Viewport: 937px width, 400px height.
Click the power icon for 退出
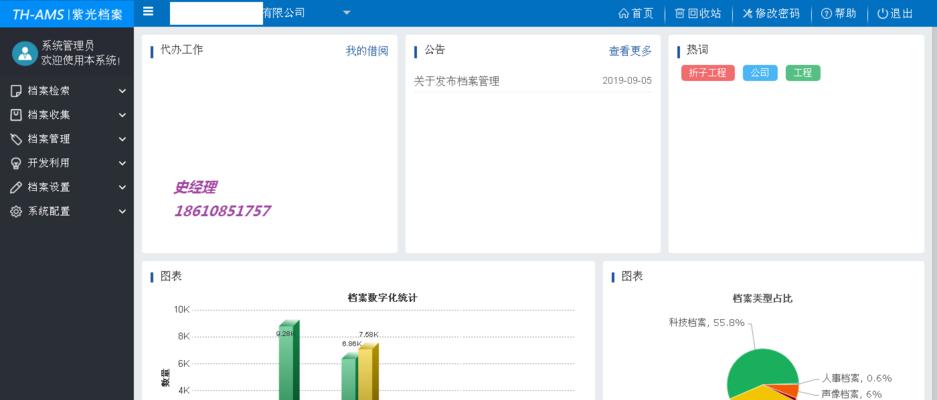click(883, 14)
